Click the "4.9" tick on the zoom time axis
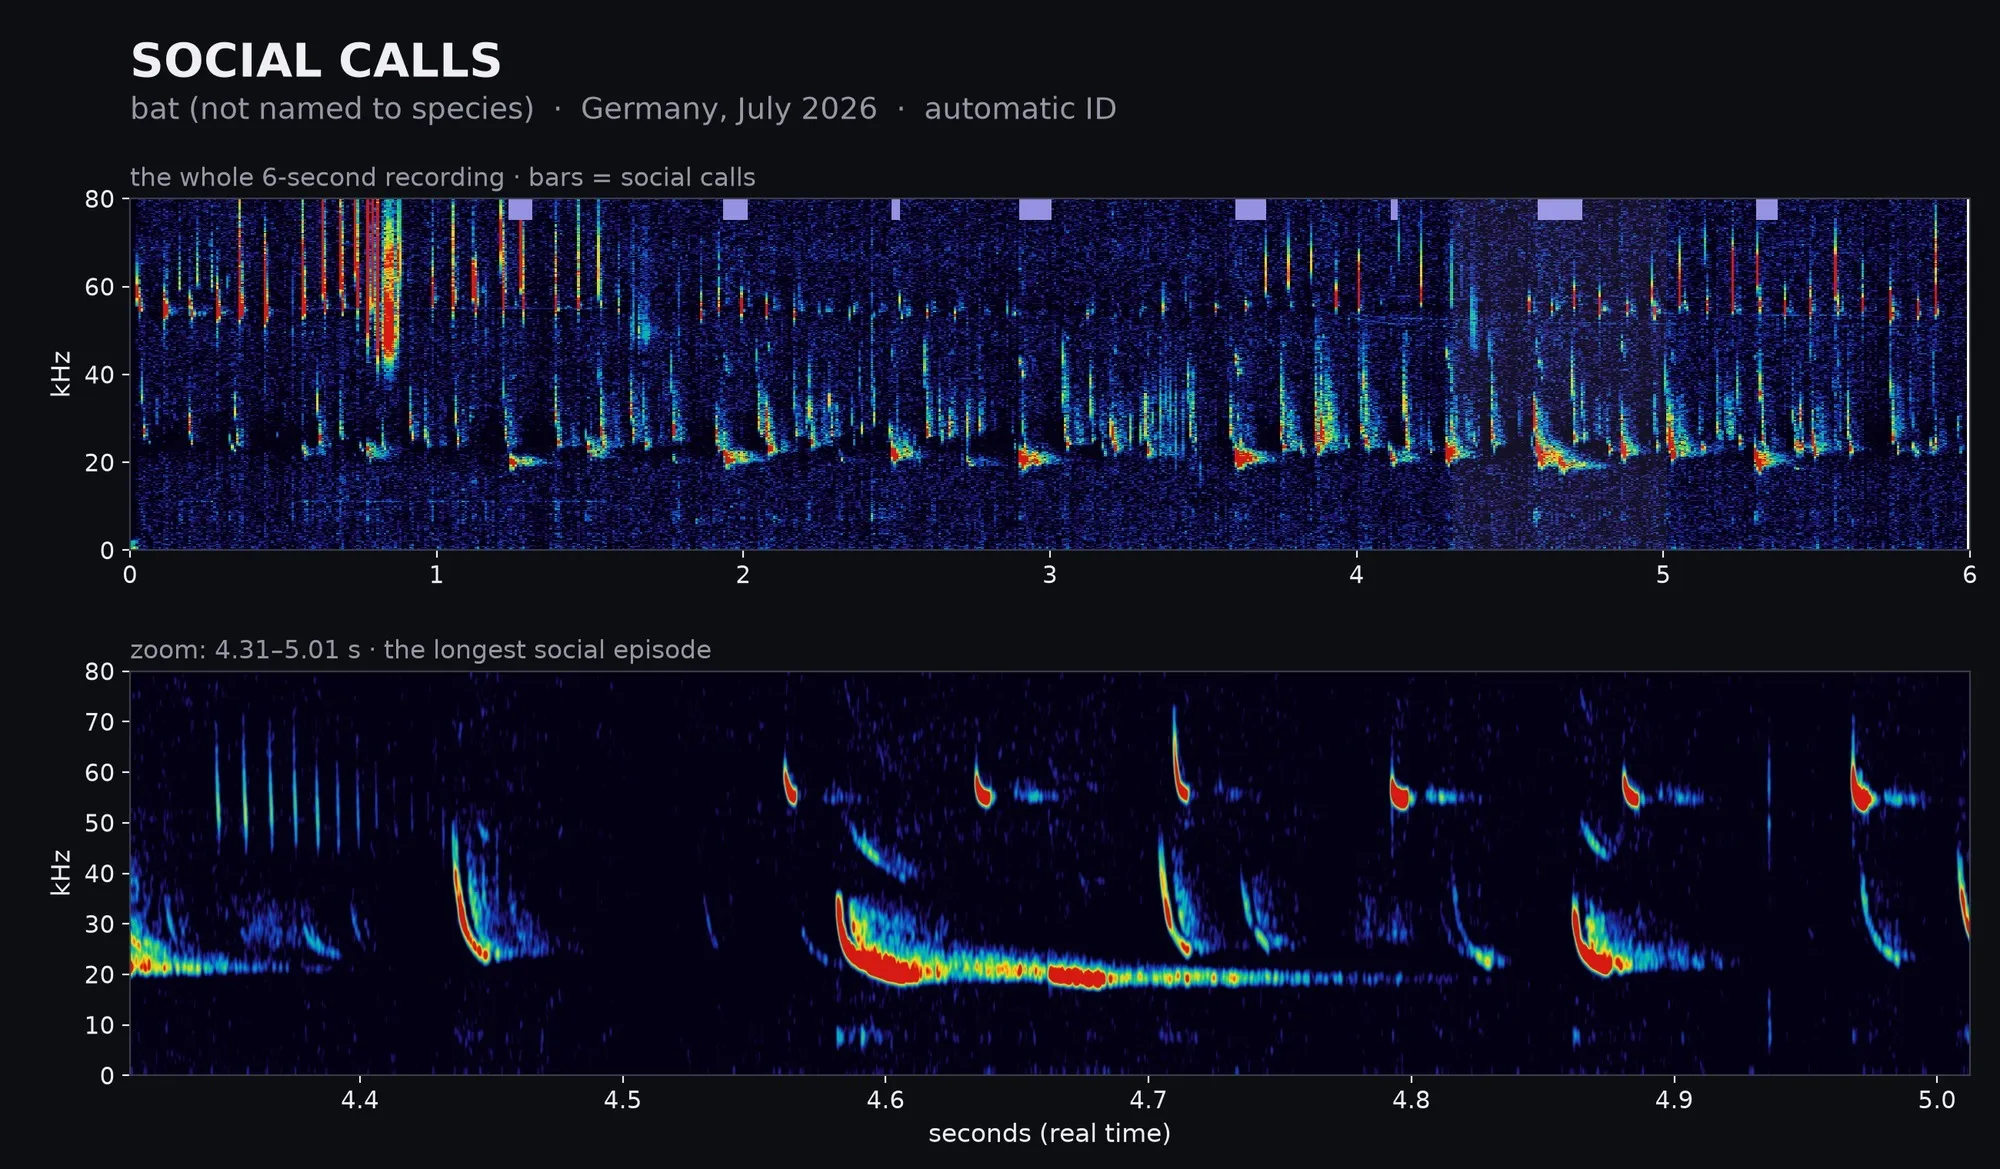Image resolution: width=2000 pixels, height=1169 pixels. (1674, 1100)
